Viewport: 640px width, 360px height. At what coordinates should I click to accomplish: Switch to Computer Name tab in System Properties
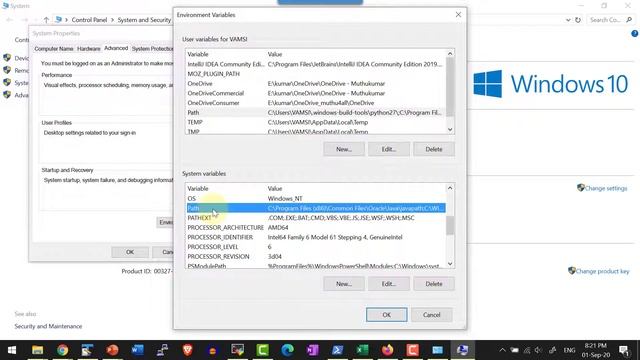[x=53, y=49]
